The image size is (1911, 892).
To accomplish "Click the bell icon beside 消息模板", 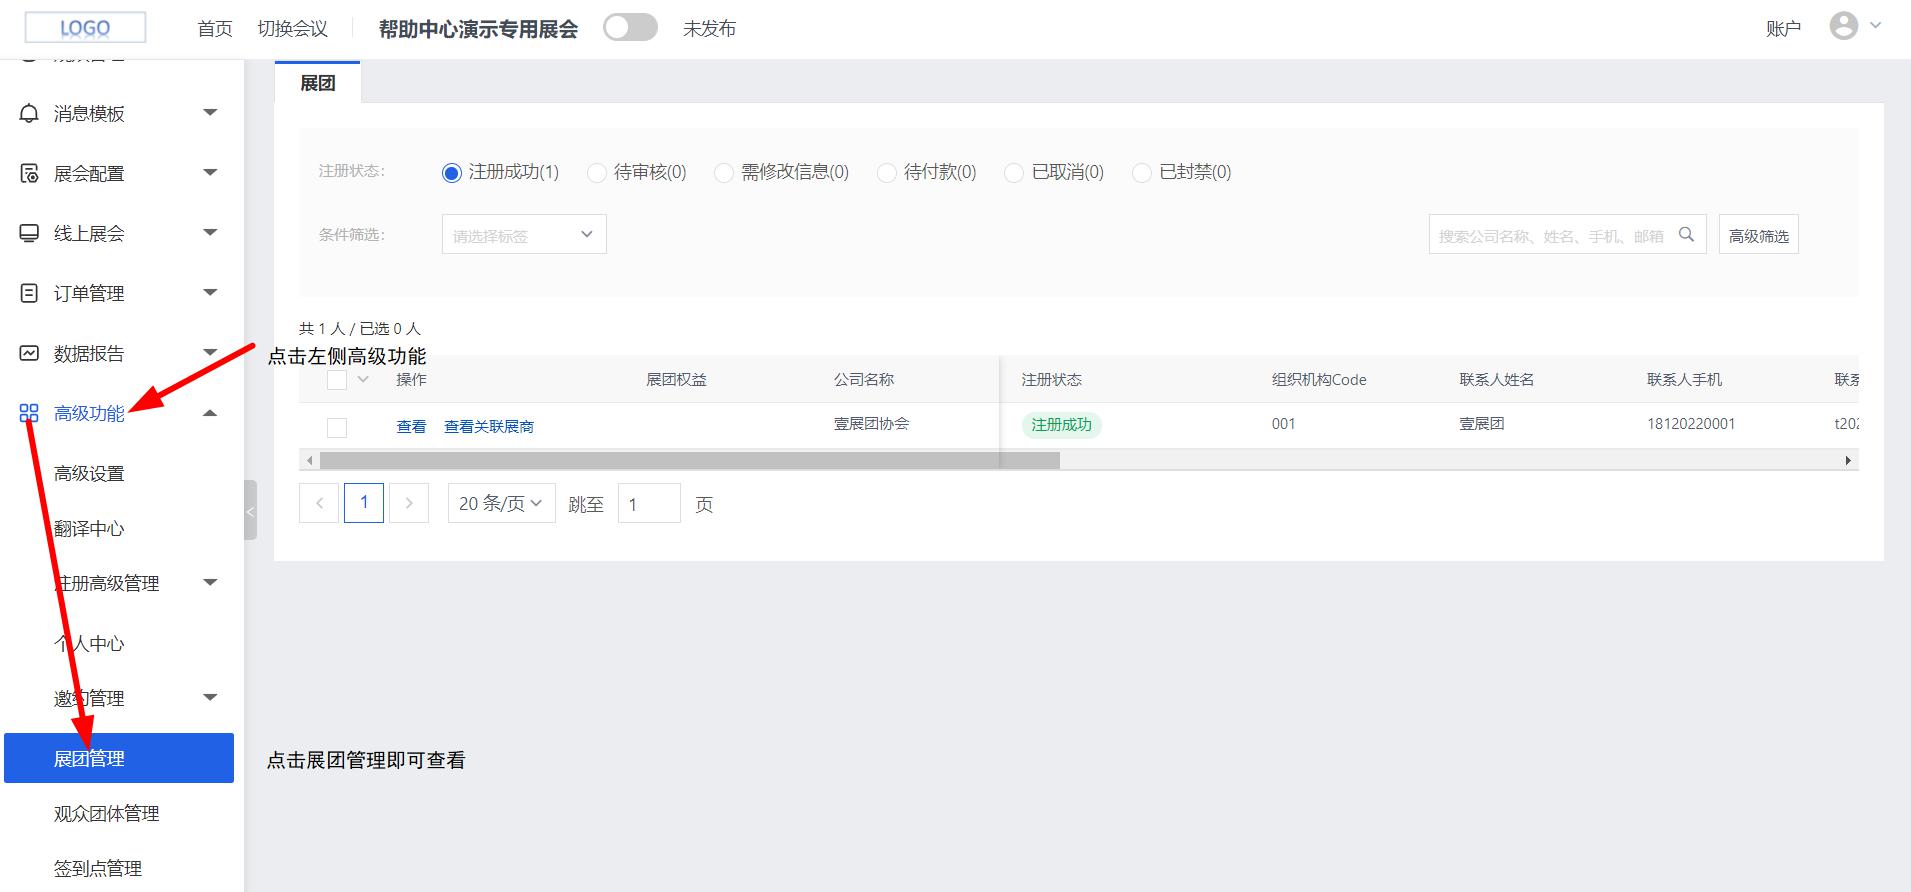I will pyautogui.click(x=30, y=113).
